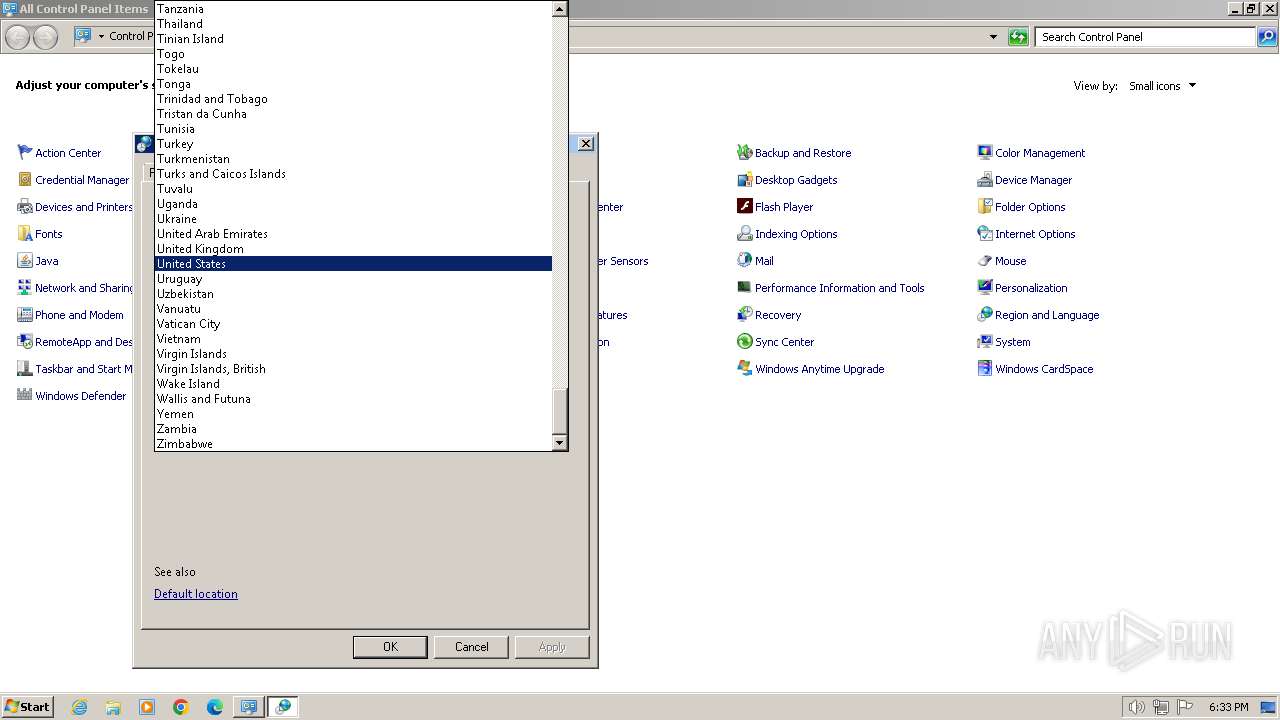Click the volume speaker tray icon
The height and width of the screenshot is (720, 1280).
[1136, 707]
